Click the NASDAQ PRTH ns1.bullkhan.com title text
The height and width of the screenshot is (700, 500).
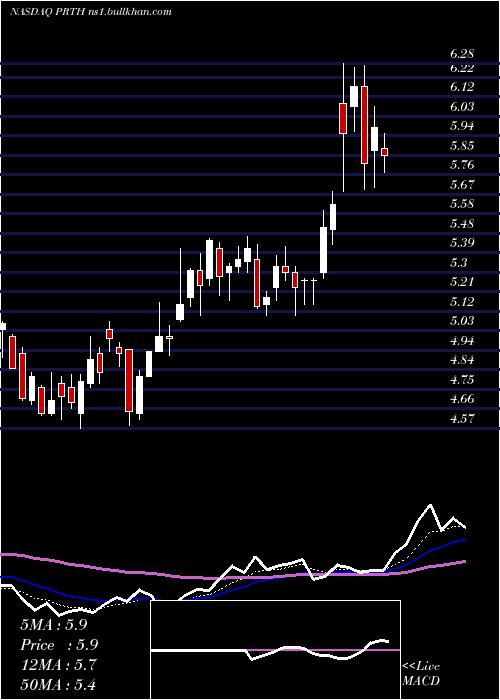coord(91,12)
